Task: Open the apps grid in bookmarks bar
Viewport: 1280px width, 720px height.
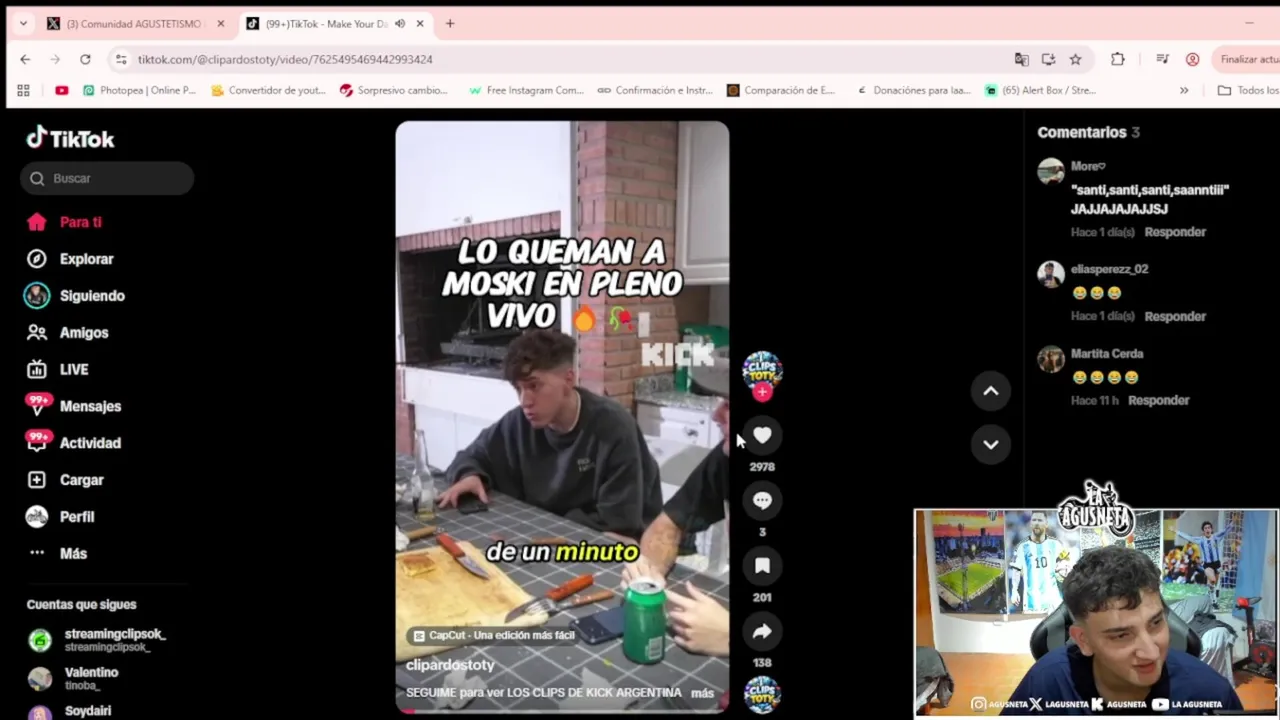Action: (x=23, y=90)
